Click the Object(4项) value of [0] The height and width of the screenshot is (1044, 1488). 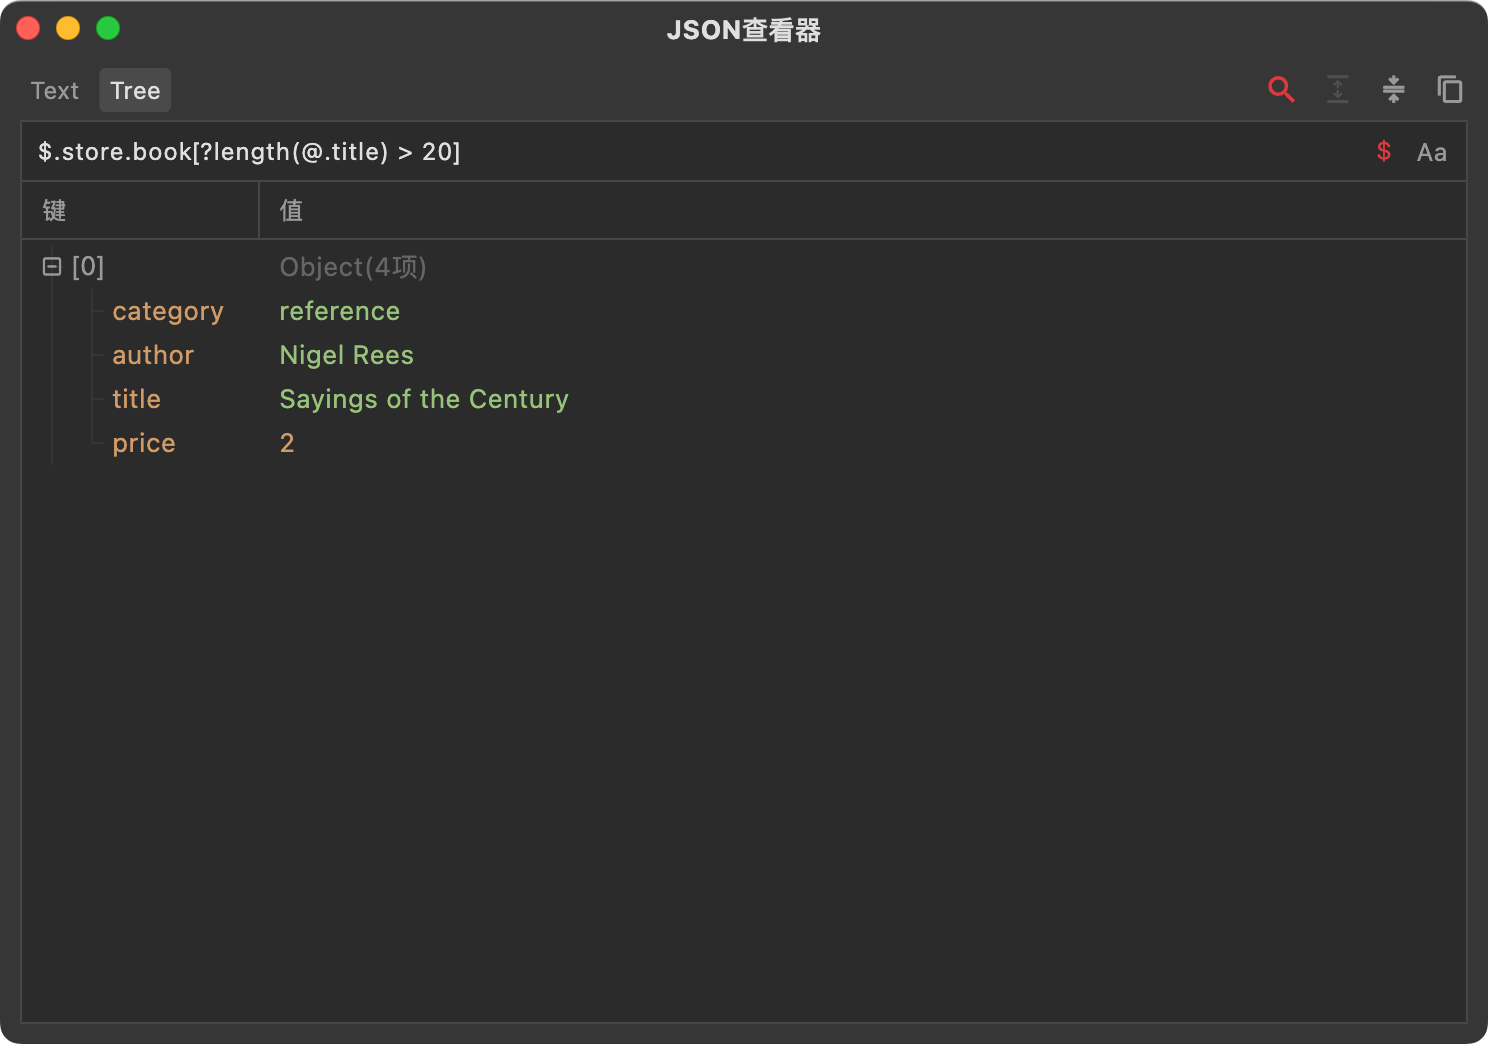353,267
